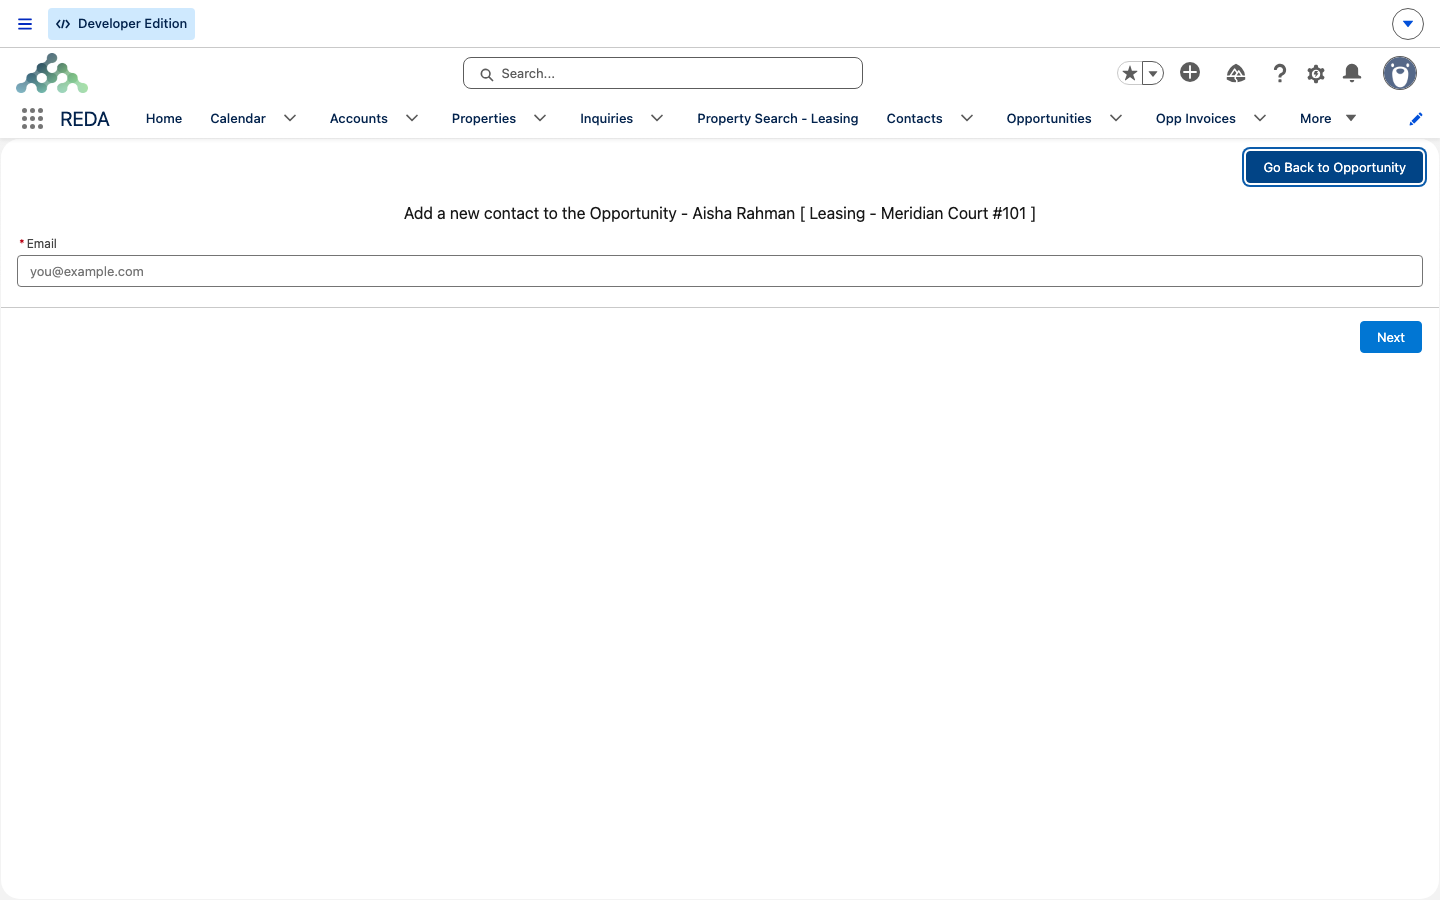This screenshot has width=1440, height=900.
Task: Open the Inquiries tab
Action: pyautogui.click(x=606, y=118)
